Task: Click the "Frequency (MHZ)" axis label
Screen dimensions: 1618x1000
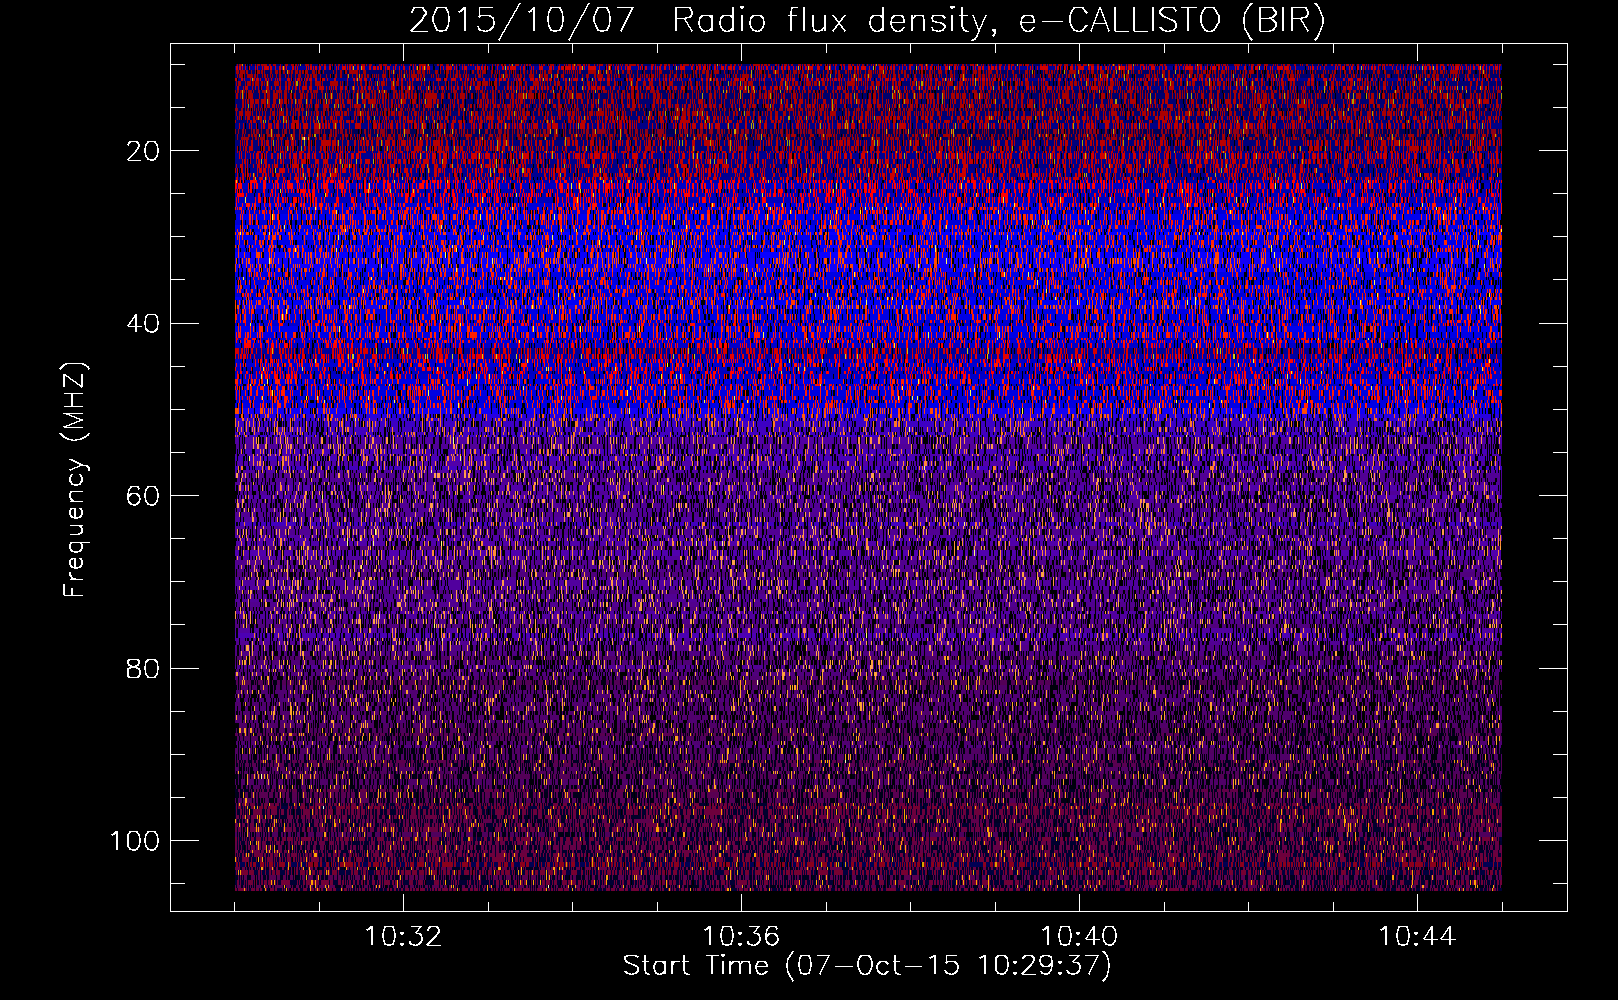Action: click(x=75, y=480)
